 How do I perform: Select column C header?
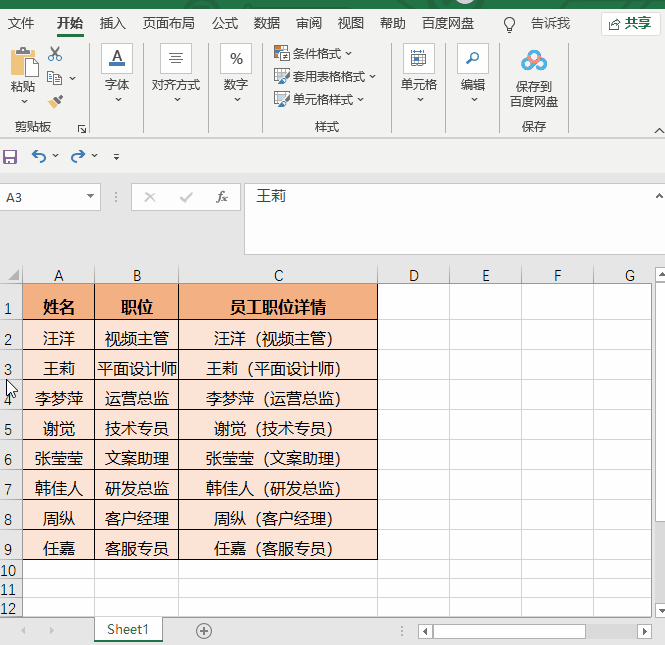point(278,275)
